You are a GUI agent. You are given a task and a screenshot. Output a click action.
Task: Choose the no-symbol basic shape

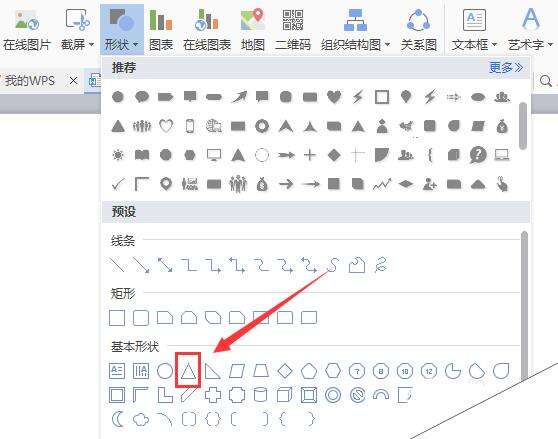tap(357, 395)
